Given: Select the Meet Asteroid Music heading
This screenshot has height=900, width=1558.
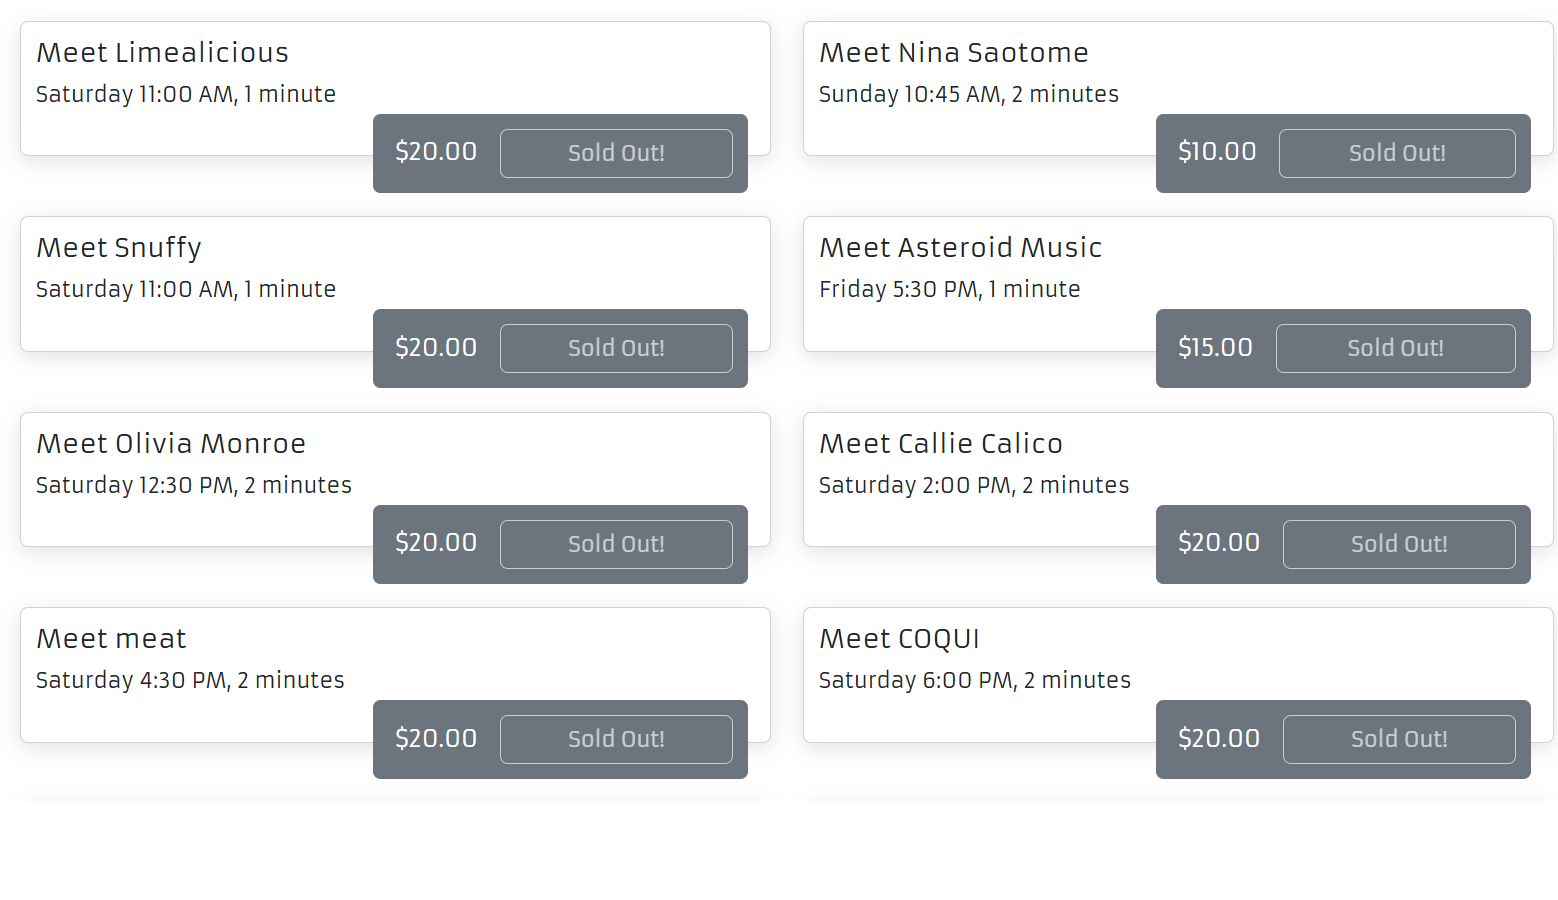Looking at the screenshot, I should pyautogui.click(x=960, y=247).
